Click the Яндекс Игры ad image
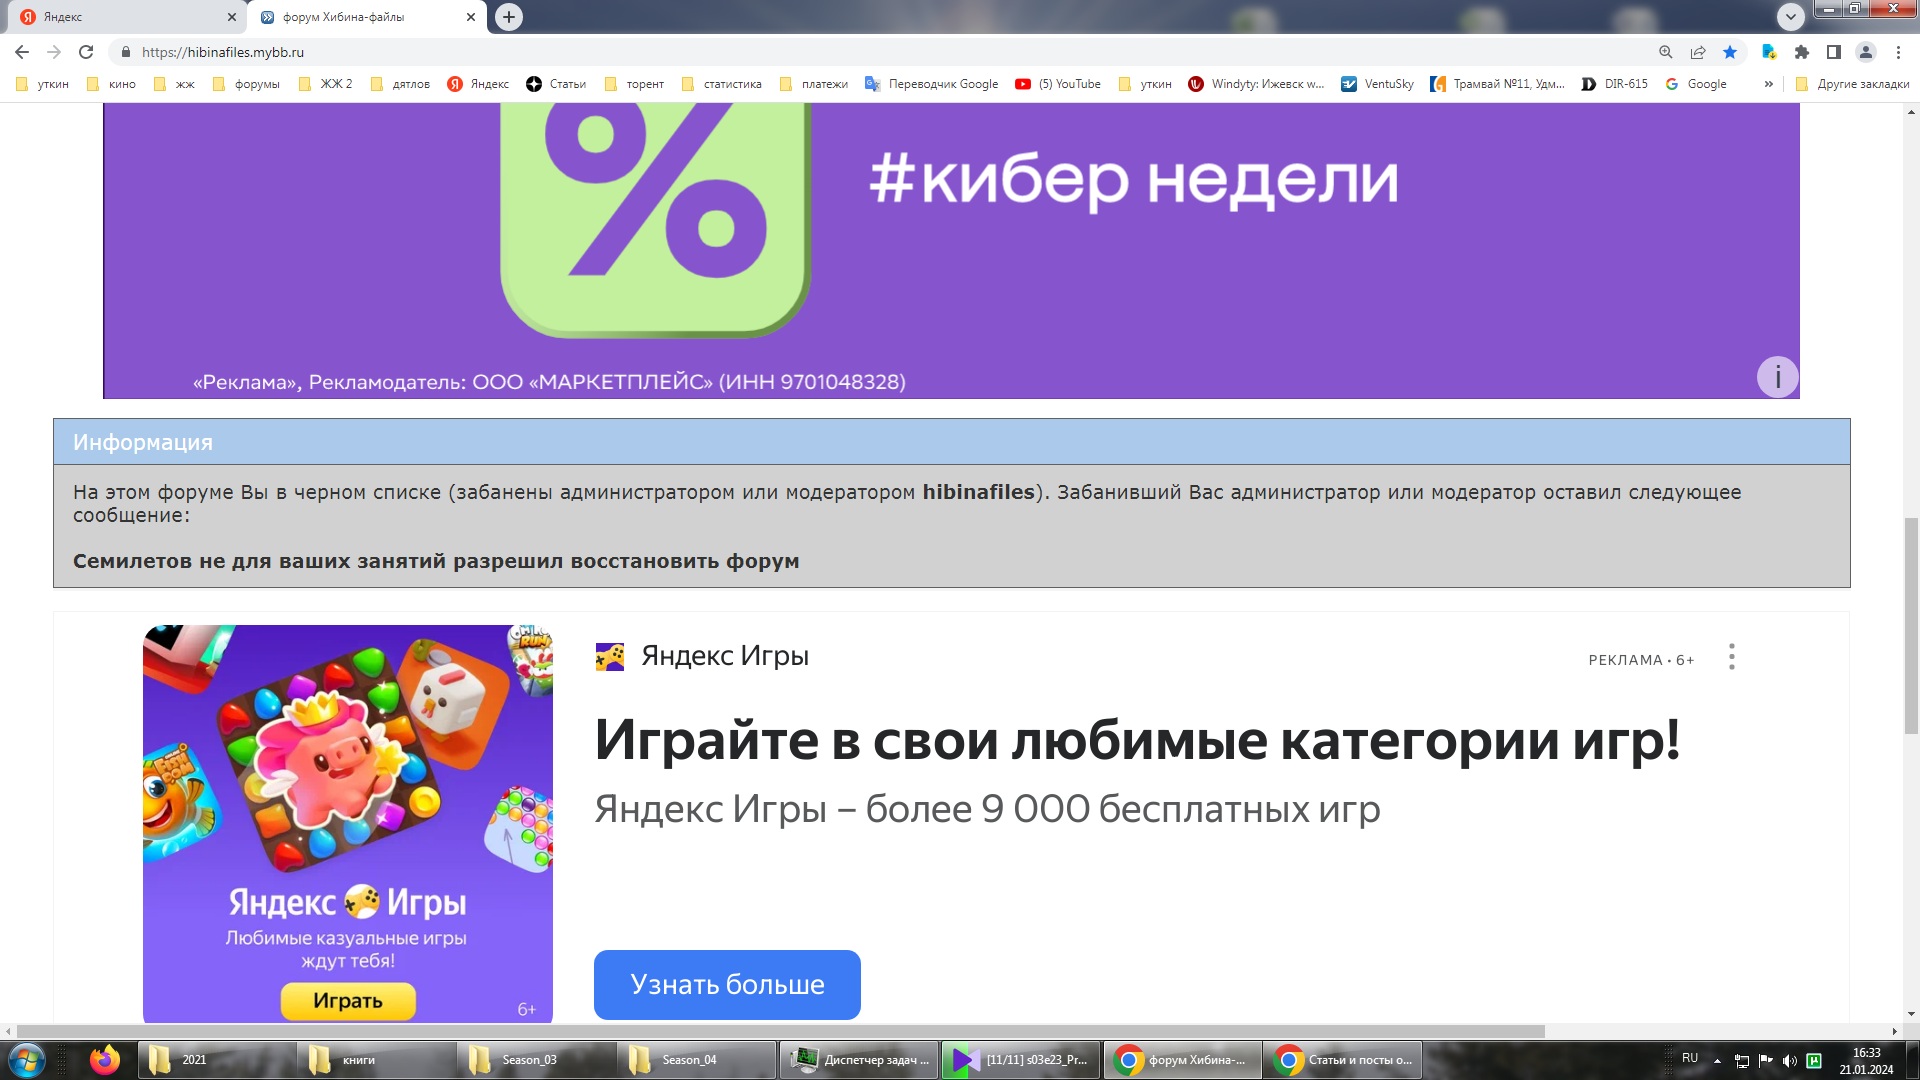This screenshot has width=1920, height=1080. [347, 822]
